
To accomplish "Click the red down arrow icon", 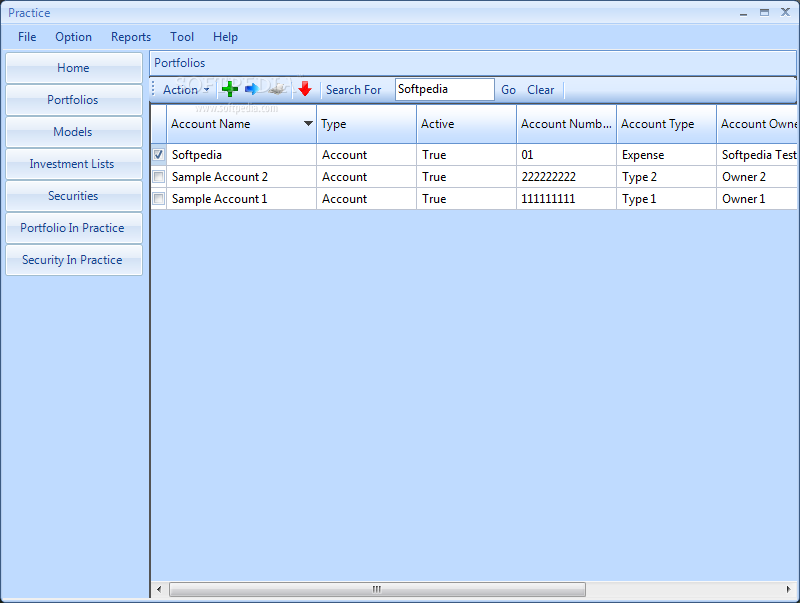I will click(305, 89).
